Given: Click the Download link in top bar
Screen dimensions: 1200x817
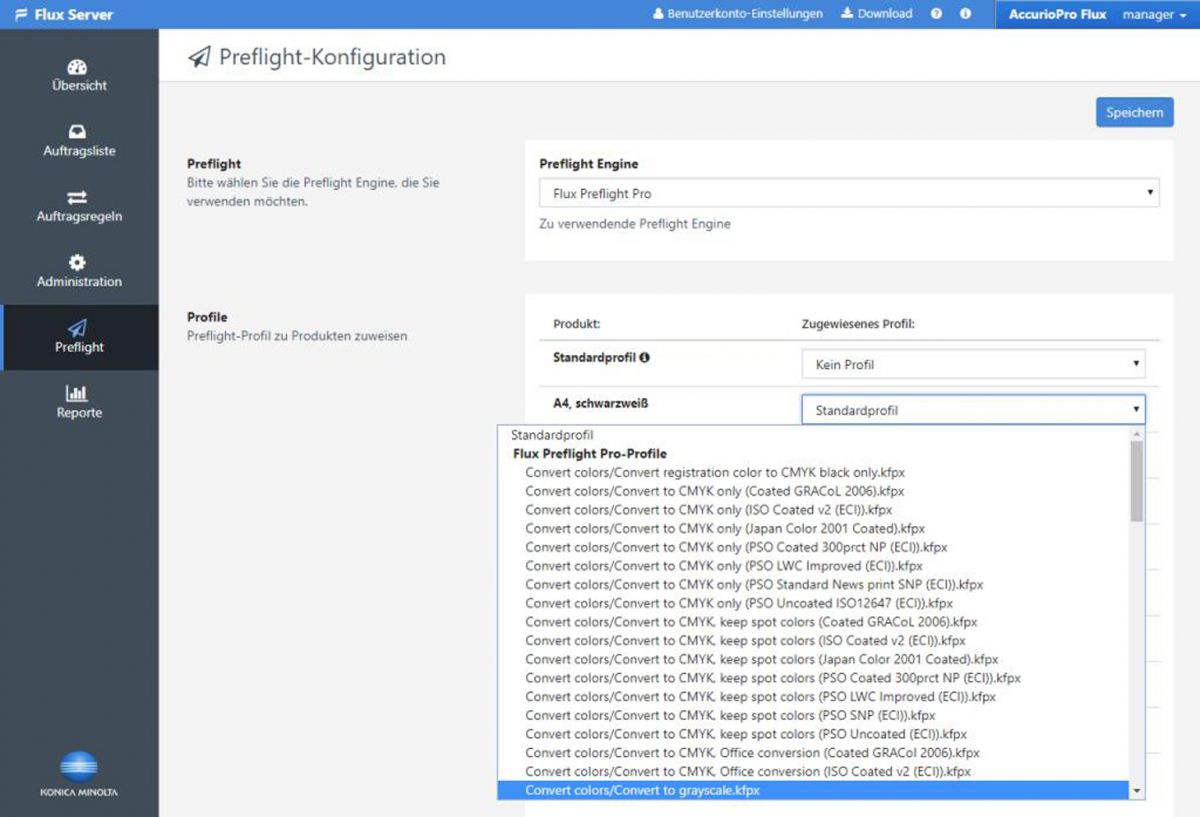Looking at the screenshot, I should pyautogui.click(x=876, y=14).
